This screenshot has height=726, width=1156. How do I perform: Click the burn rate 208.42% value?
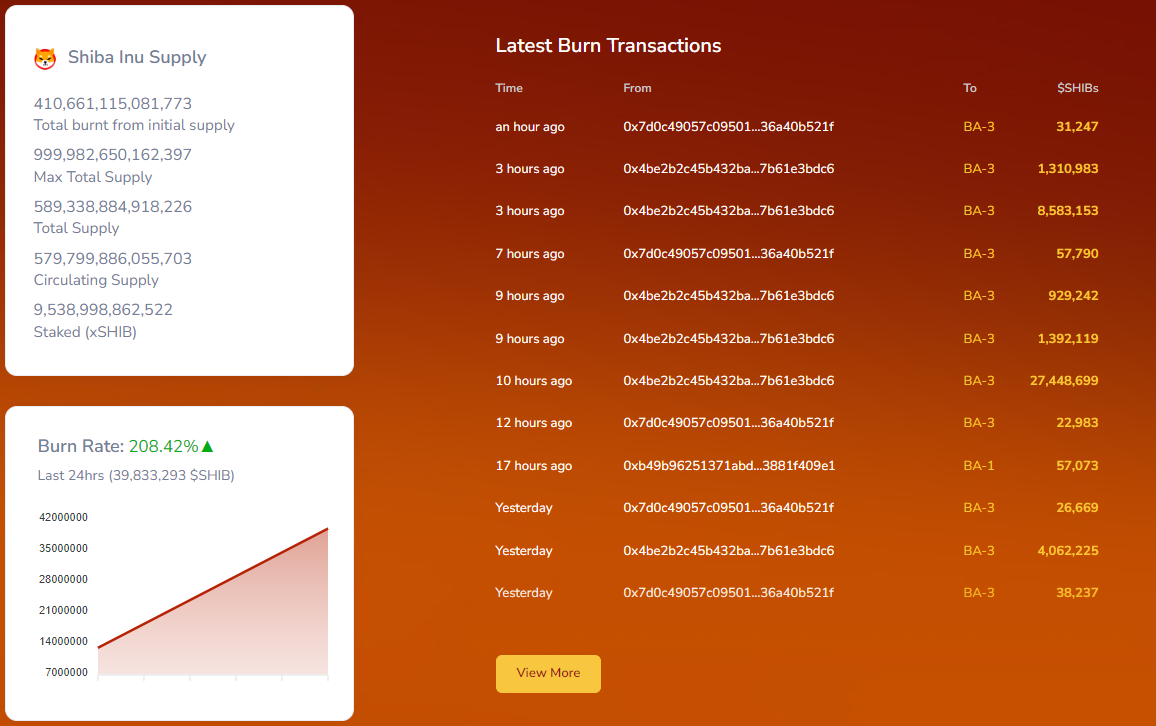[x=164, y=446]
